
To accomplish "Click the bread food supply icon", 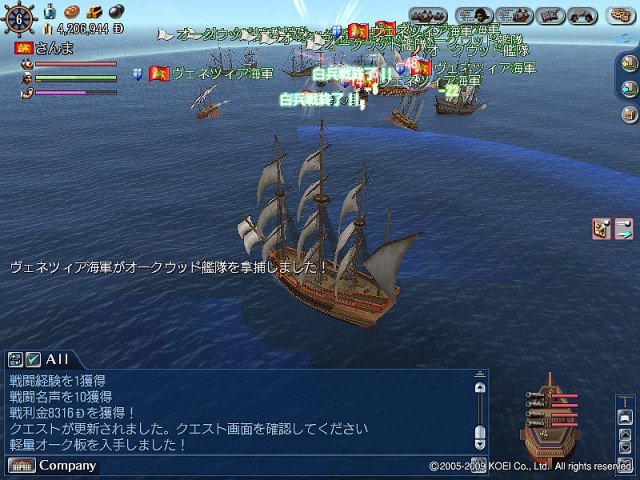I will pos(71,11).
